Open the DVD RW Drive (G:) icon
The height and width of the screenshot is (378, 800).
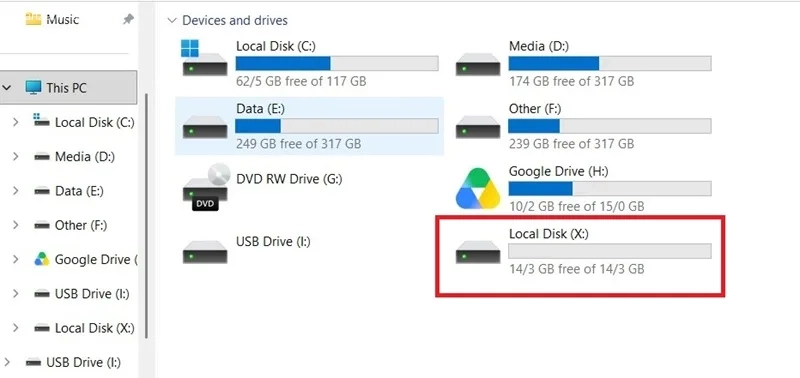tap(205, 188)
